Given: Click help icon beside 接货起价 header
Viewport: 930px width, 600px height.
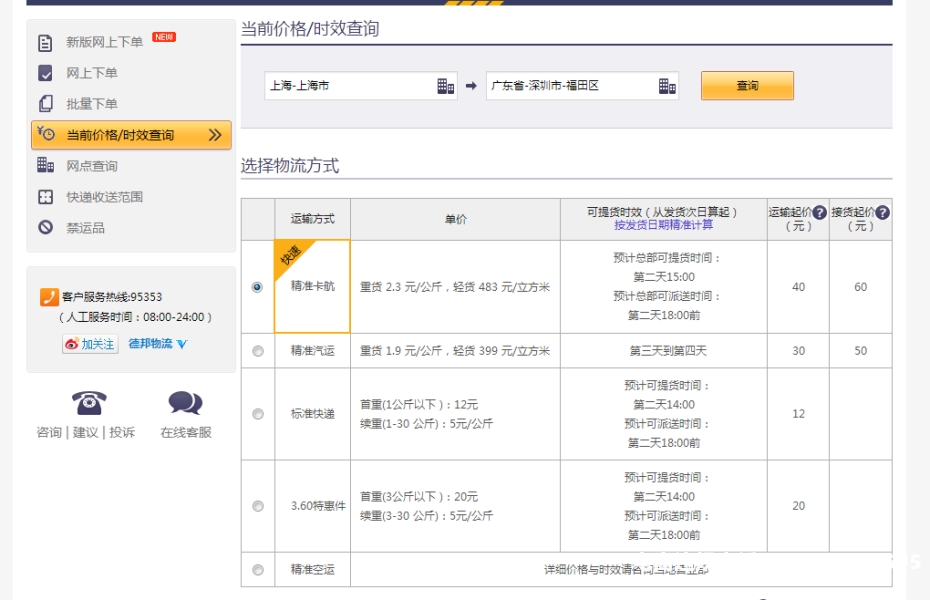Looking at the screenshot, I should point(882,213).
